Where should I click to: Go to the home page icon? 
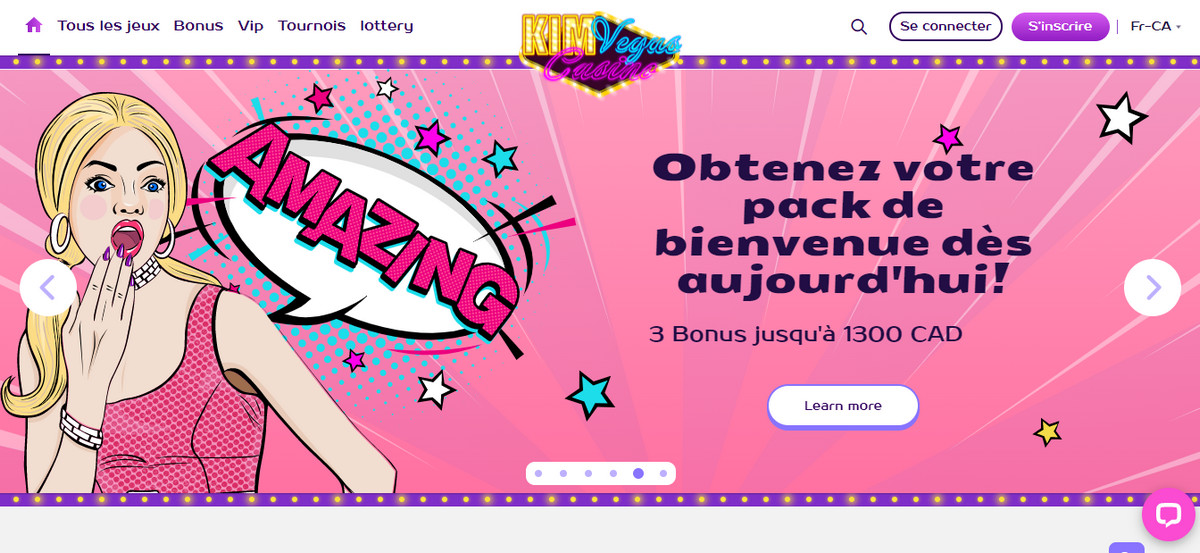pos(34,26)
